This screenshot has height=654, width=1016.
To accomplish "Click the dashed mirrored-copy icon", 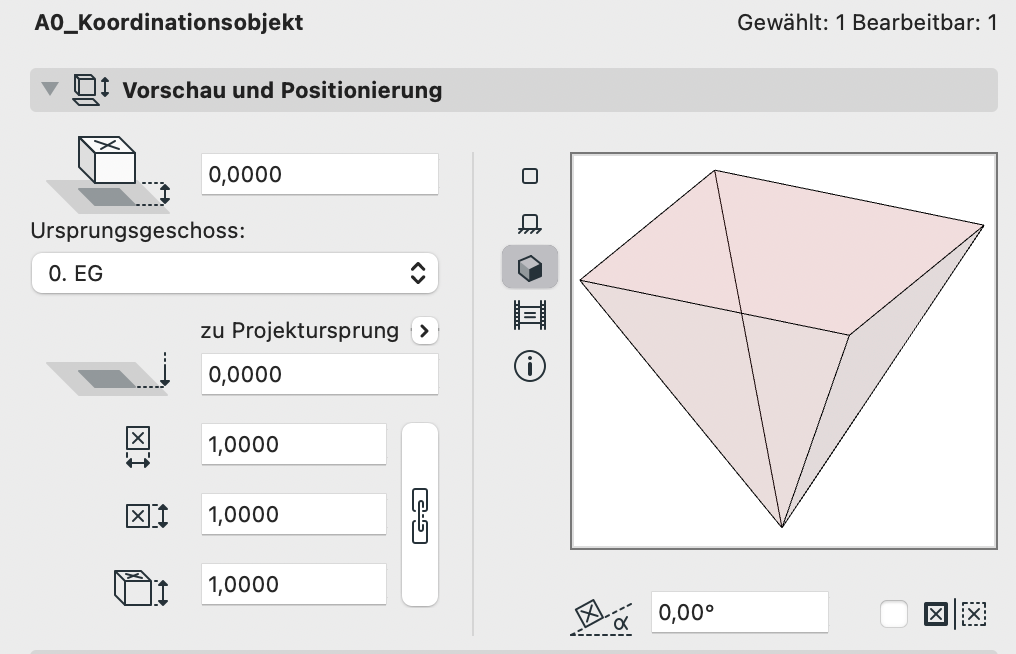I will [x=973, y=614].
